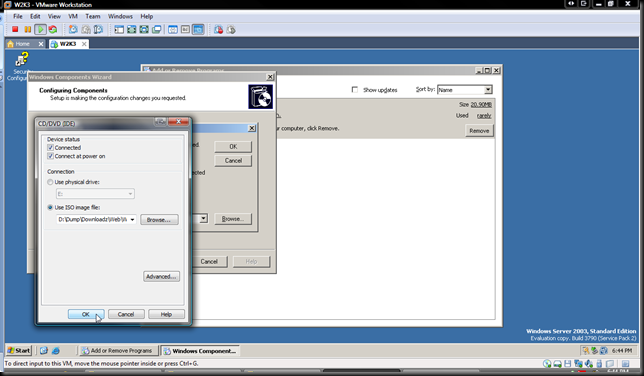Switch to Summary view toolbar icon
The height and width of the screenshot is (376, 644).
coord(173,30)
